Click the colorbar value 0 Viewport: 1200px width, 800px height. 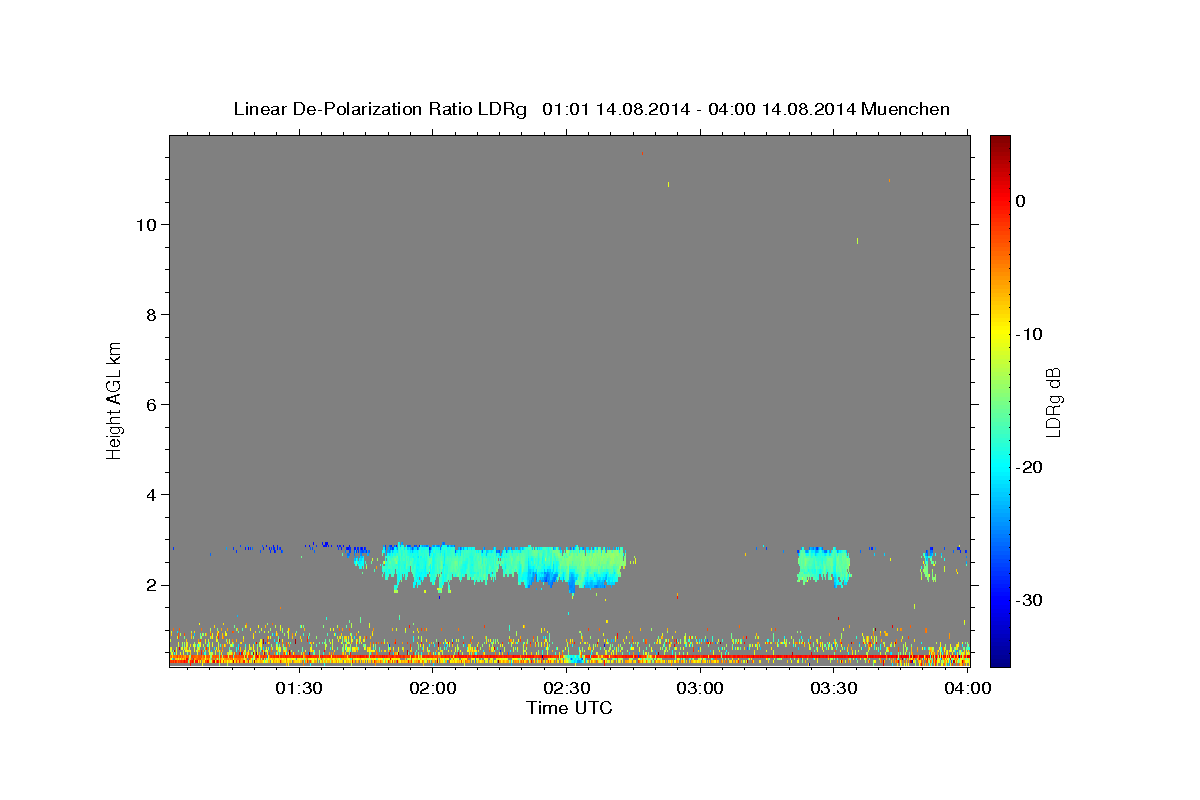(x=1020, y=201)
